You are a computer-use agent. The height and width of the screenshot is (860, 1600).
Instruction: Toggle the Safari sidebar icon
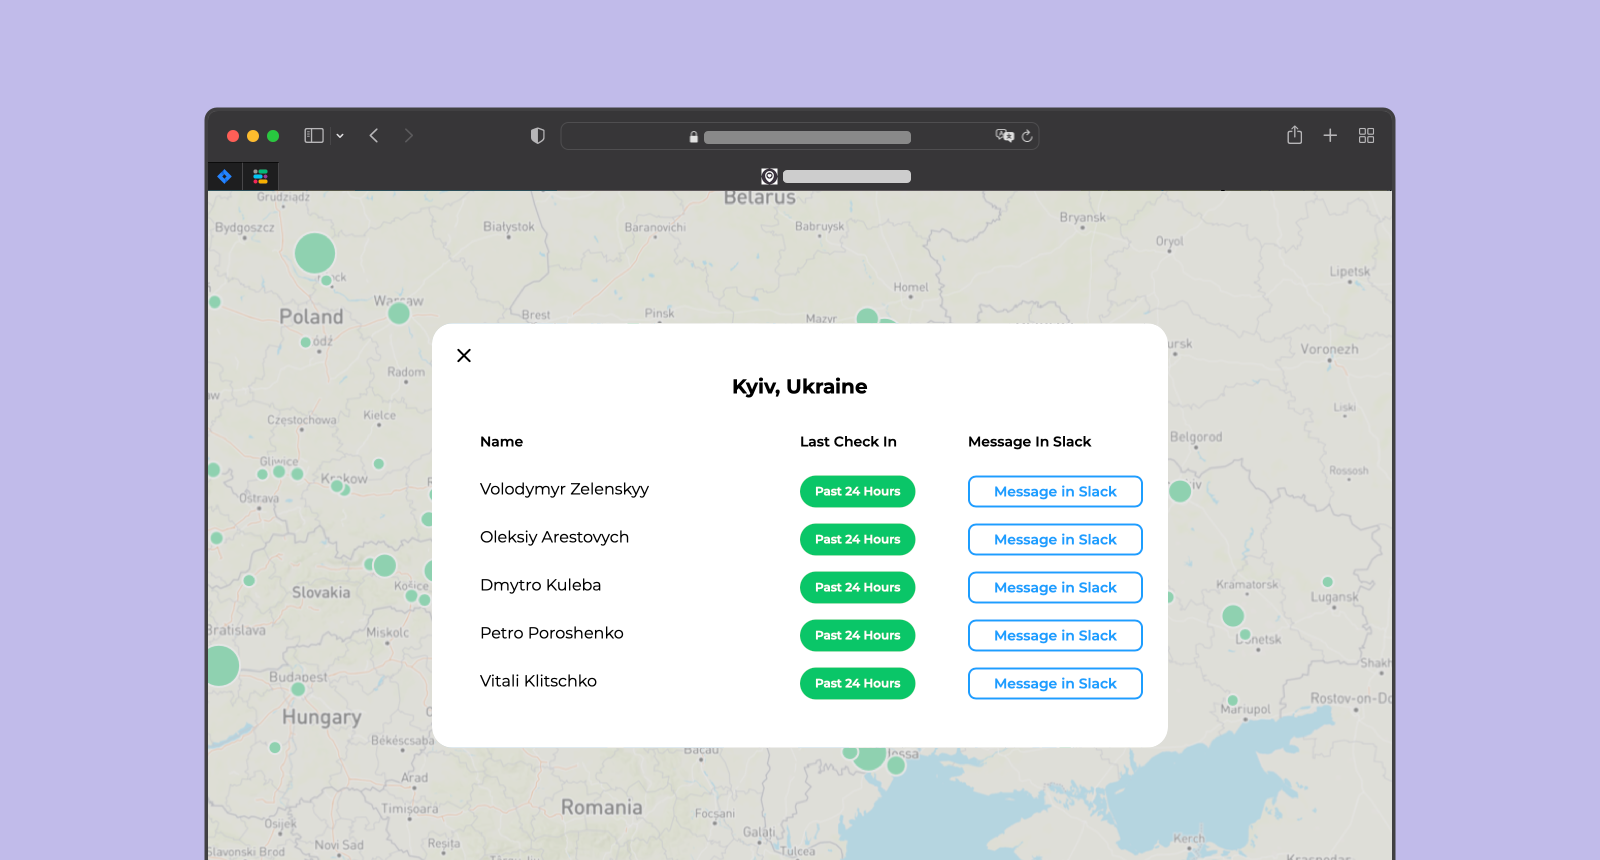tap(314, 136)
